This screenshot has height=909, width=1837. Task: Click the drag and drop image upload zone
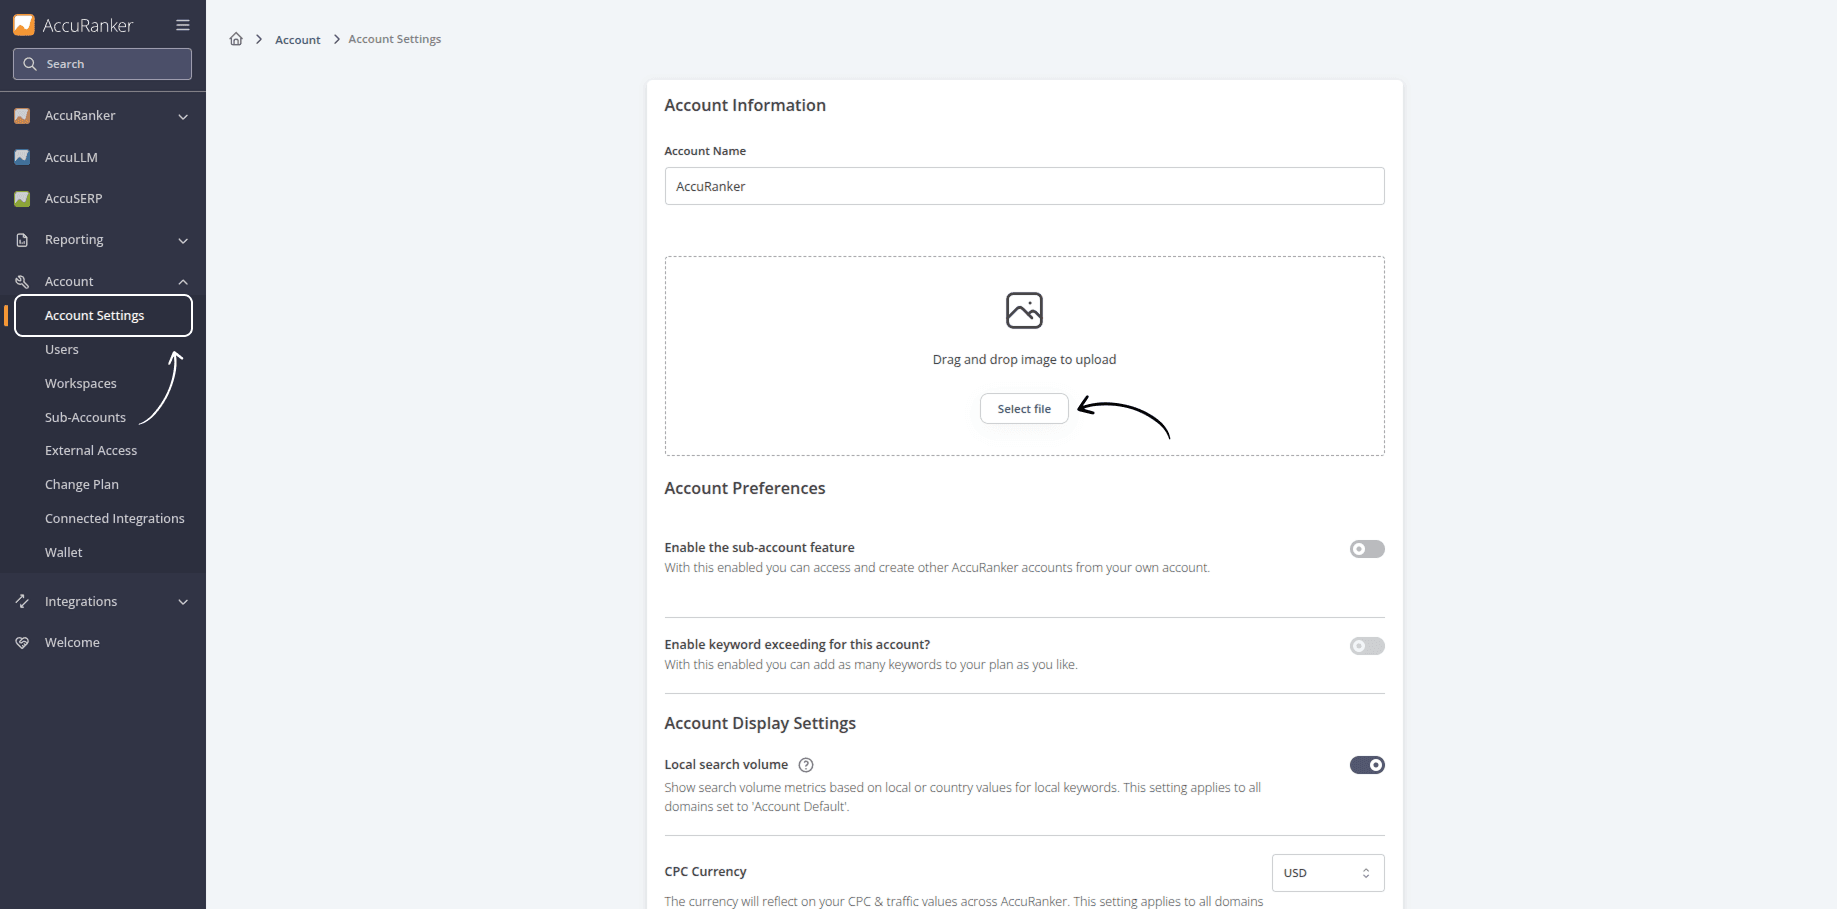click(1024, 356)
